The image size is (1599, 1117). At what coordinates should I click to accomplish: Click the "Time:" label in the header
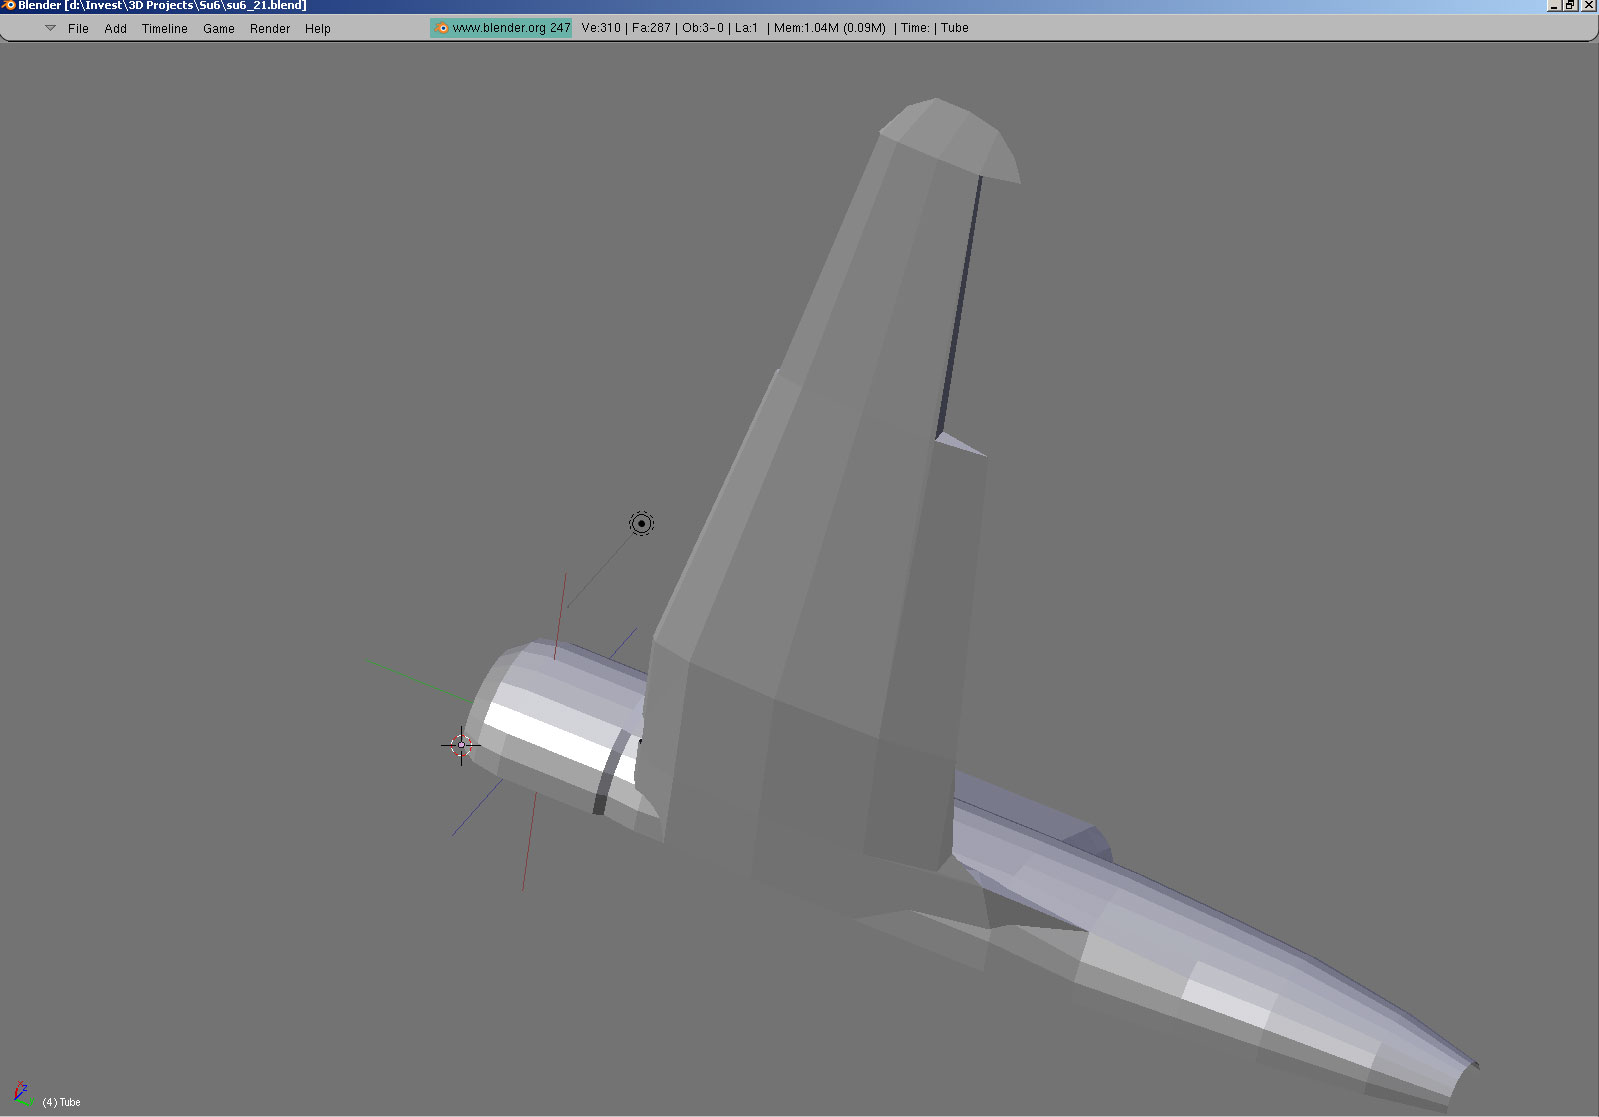point(916,28)
